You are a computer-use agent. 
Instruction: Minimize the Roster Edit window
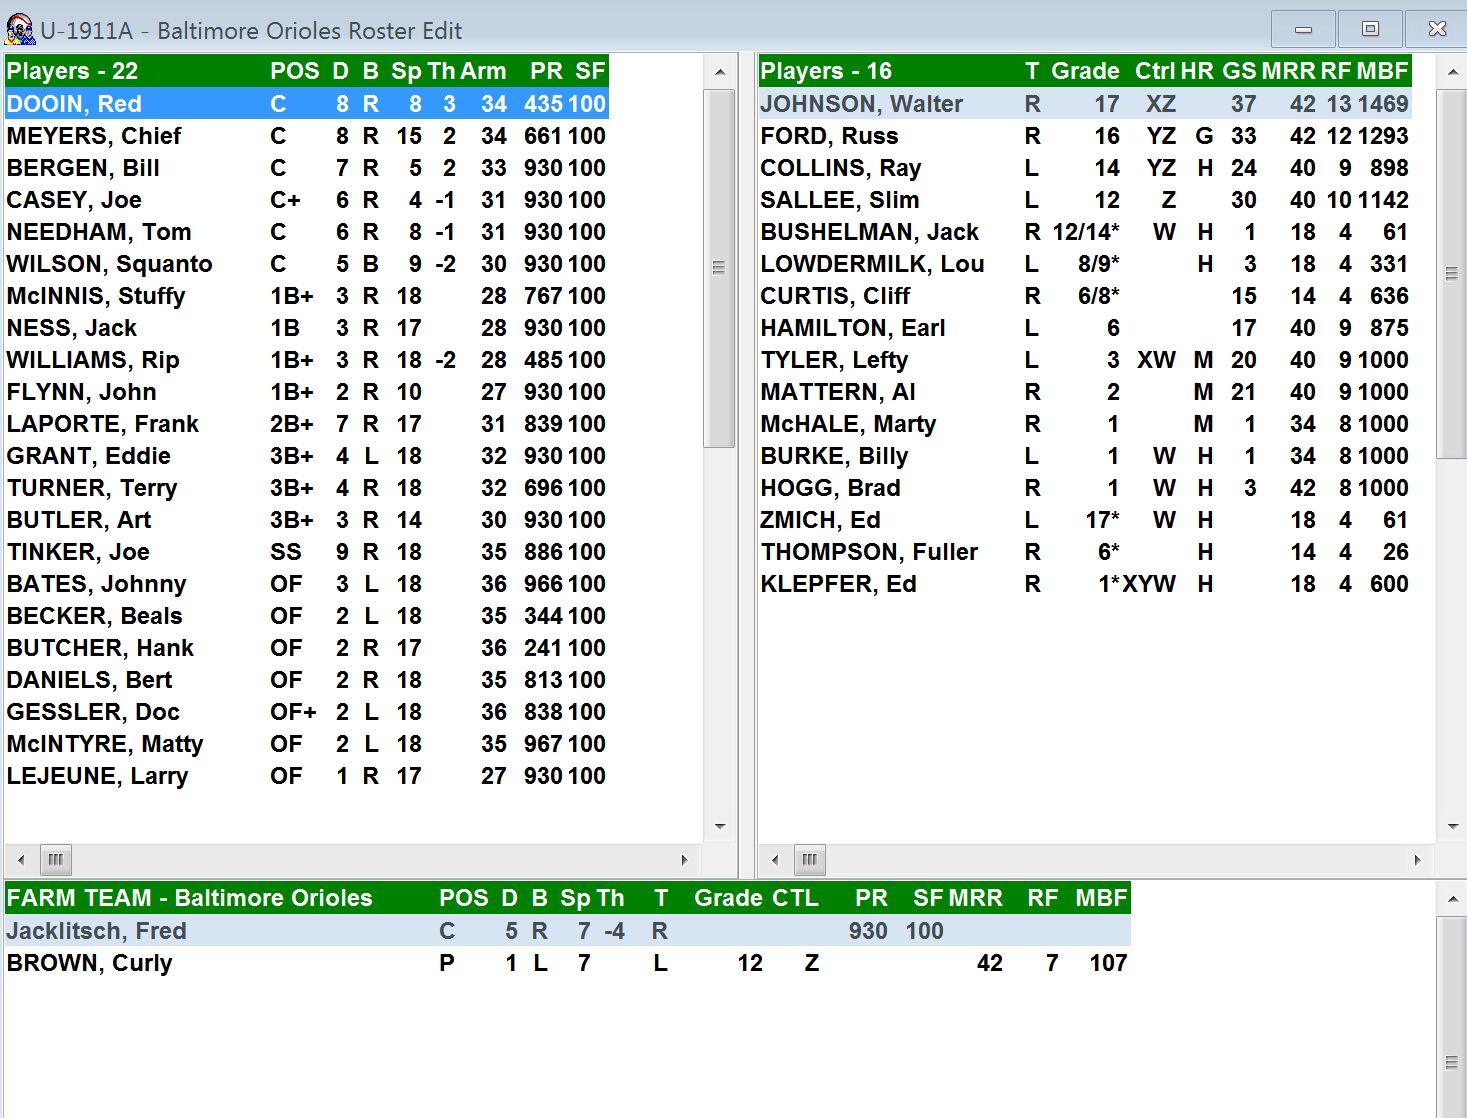click(1303, 29)
